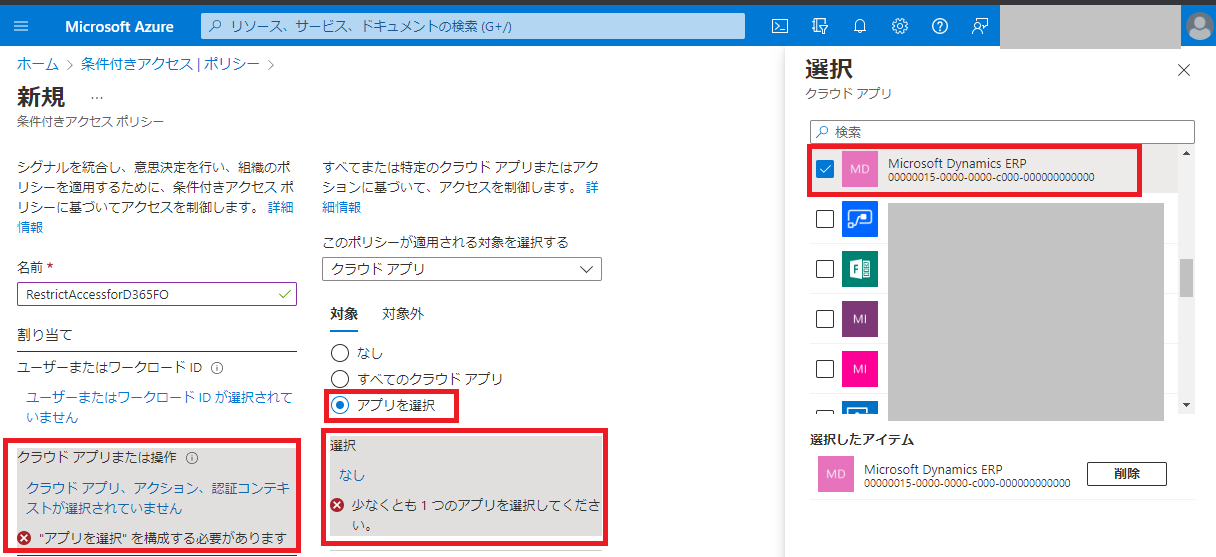1216x557 pixels.
Task: Switch to the 対象 tab
Action: point(344,314)
